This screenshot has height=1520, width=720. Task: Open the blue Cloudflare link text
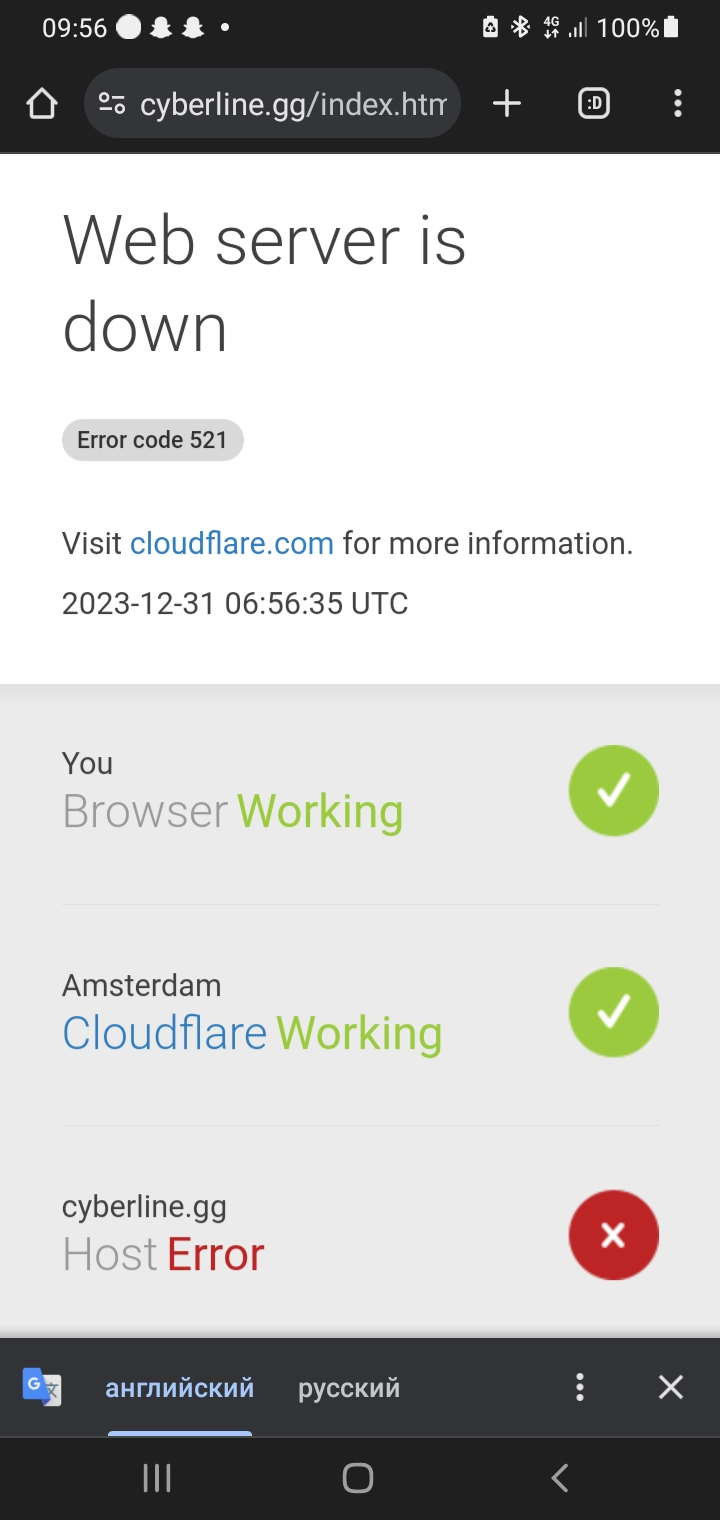click(x=165, y=1033)
